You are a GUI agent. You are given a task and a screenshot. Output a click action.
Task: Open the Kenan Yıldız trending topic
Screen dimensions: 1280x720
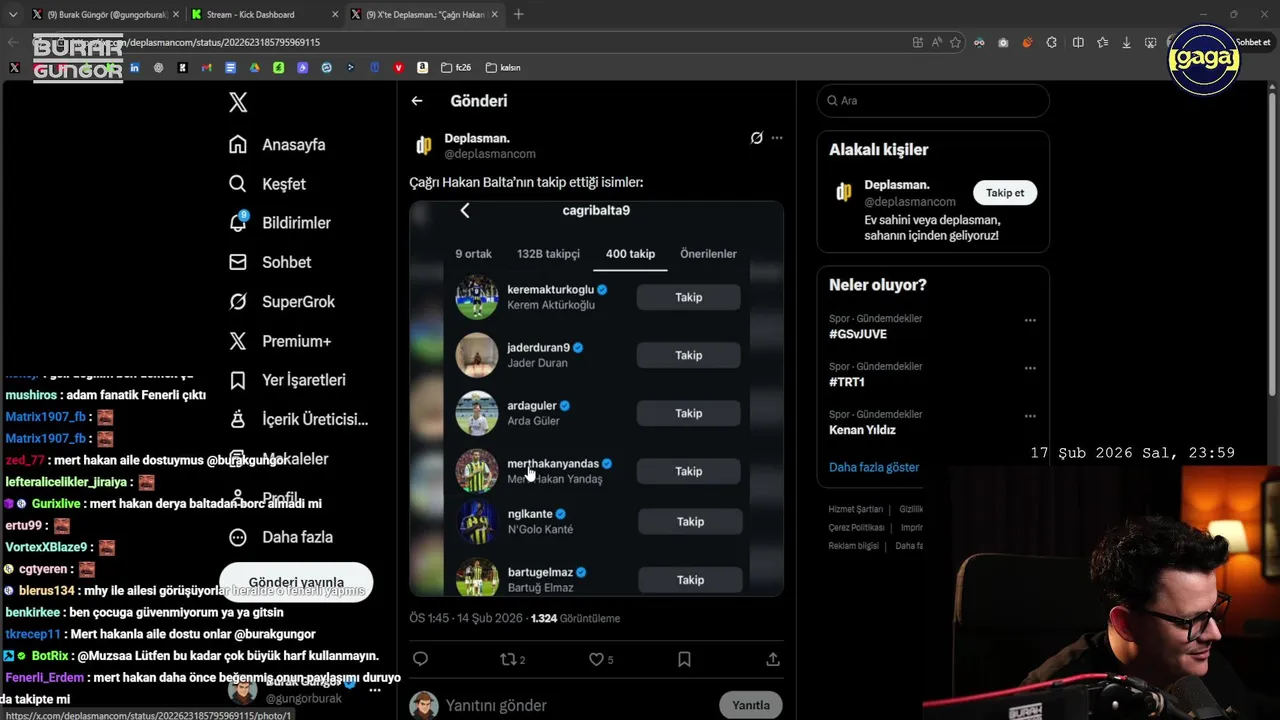coord(862,430)
